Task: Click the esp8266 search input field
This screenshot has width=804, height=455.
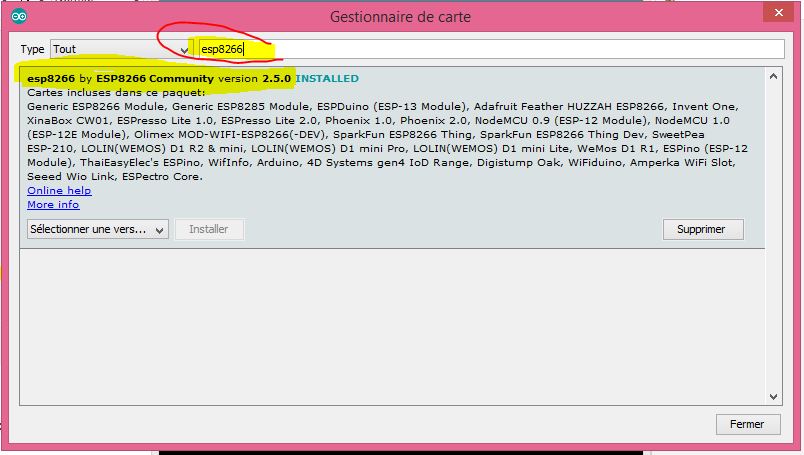Action: [x=491, y=49]
